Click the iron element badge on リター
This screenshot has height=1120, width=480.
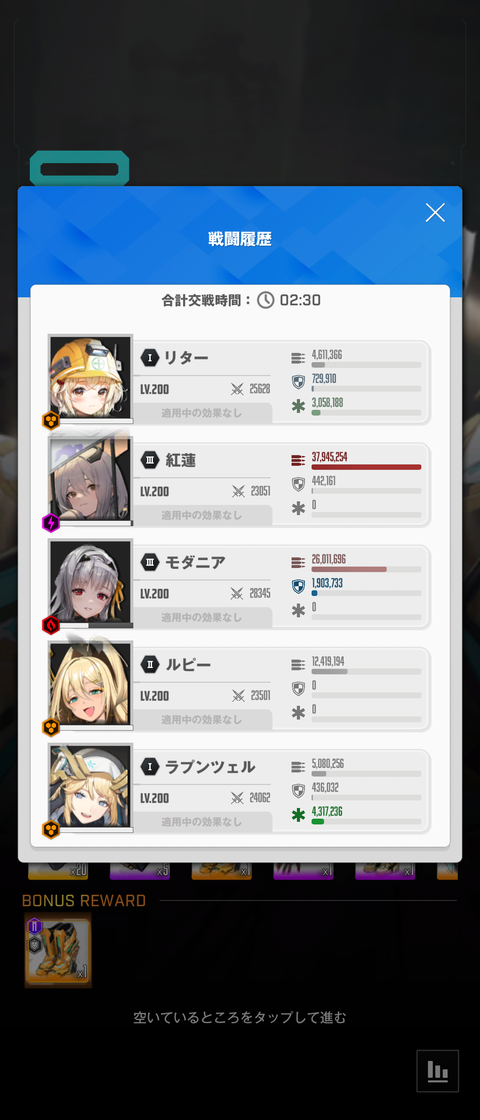click(x=51, y=421)
